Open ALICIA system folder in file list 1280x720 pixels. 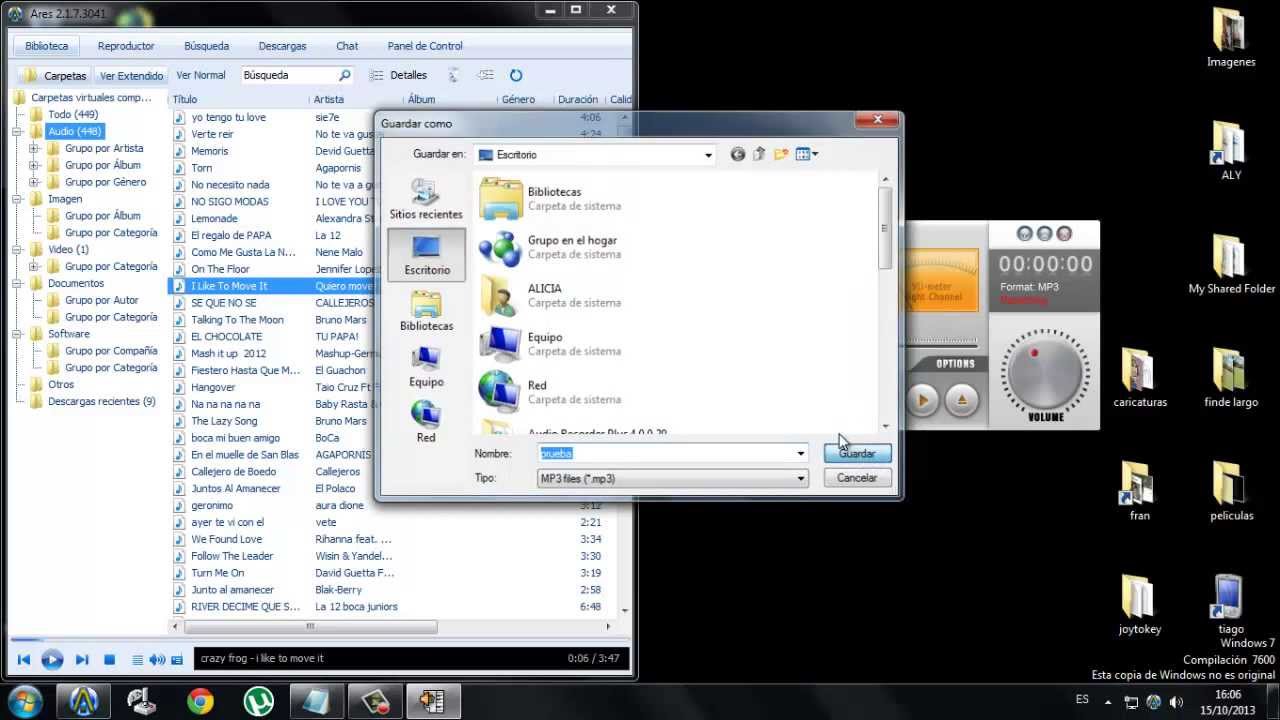550,295
